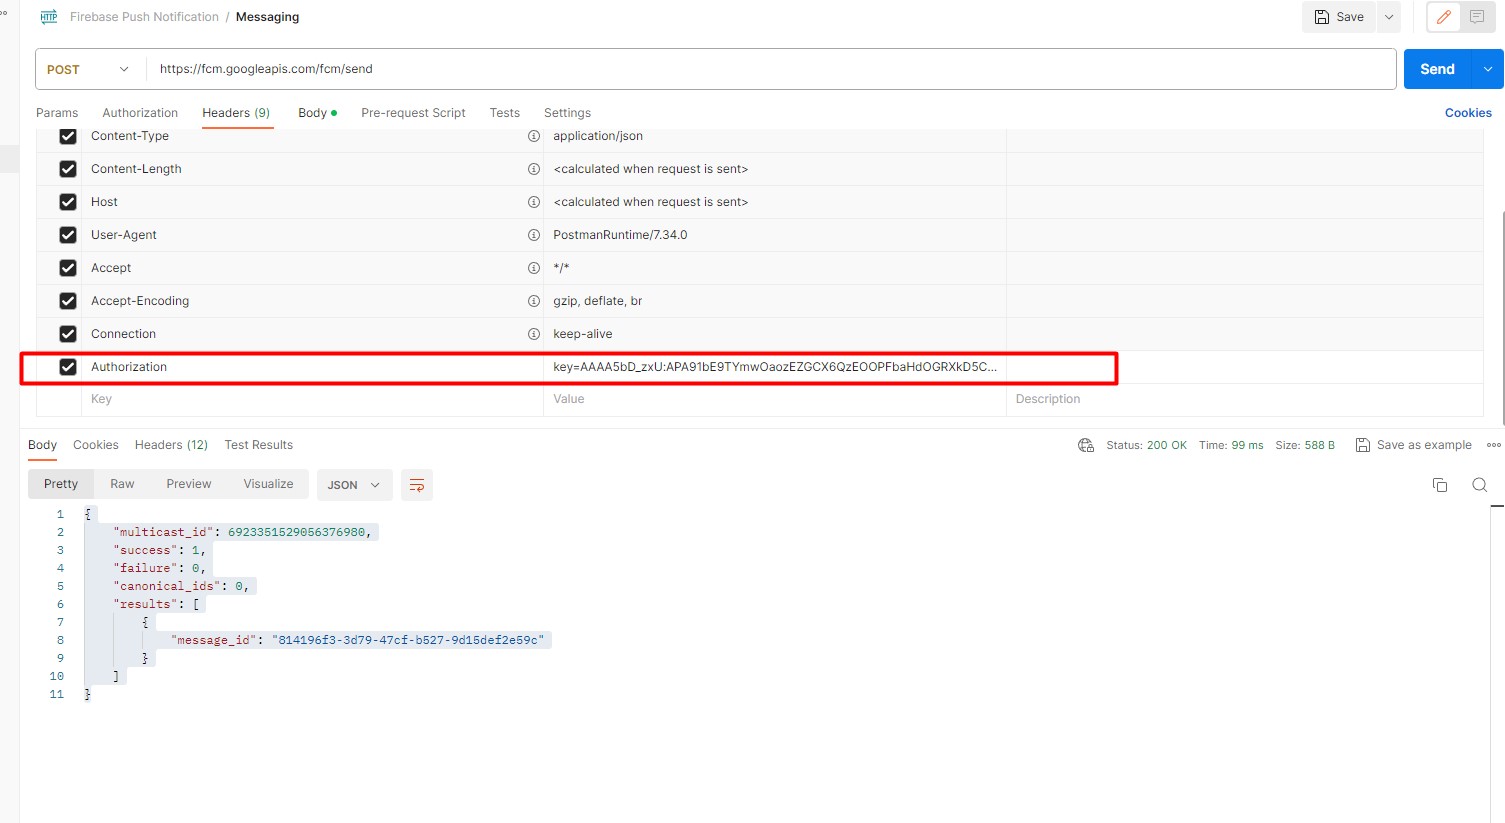Open the comments icon near Save
Image resolution: width=1505 pixels, height=823 pixels.
point(1477,17)
